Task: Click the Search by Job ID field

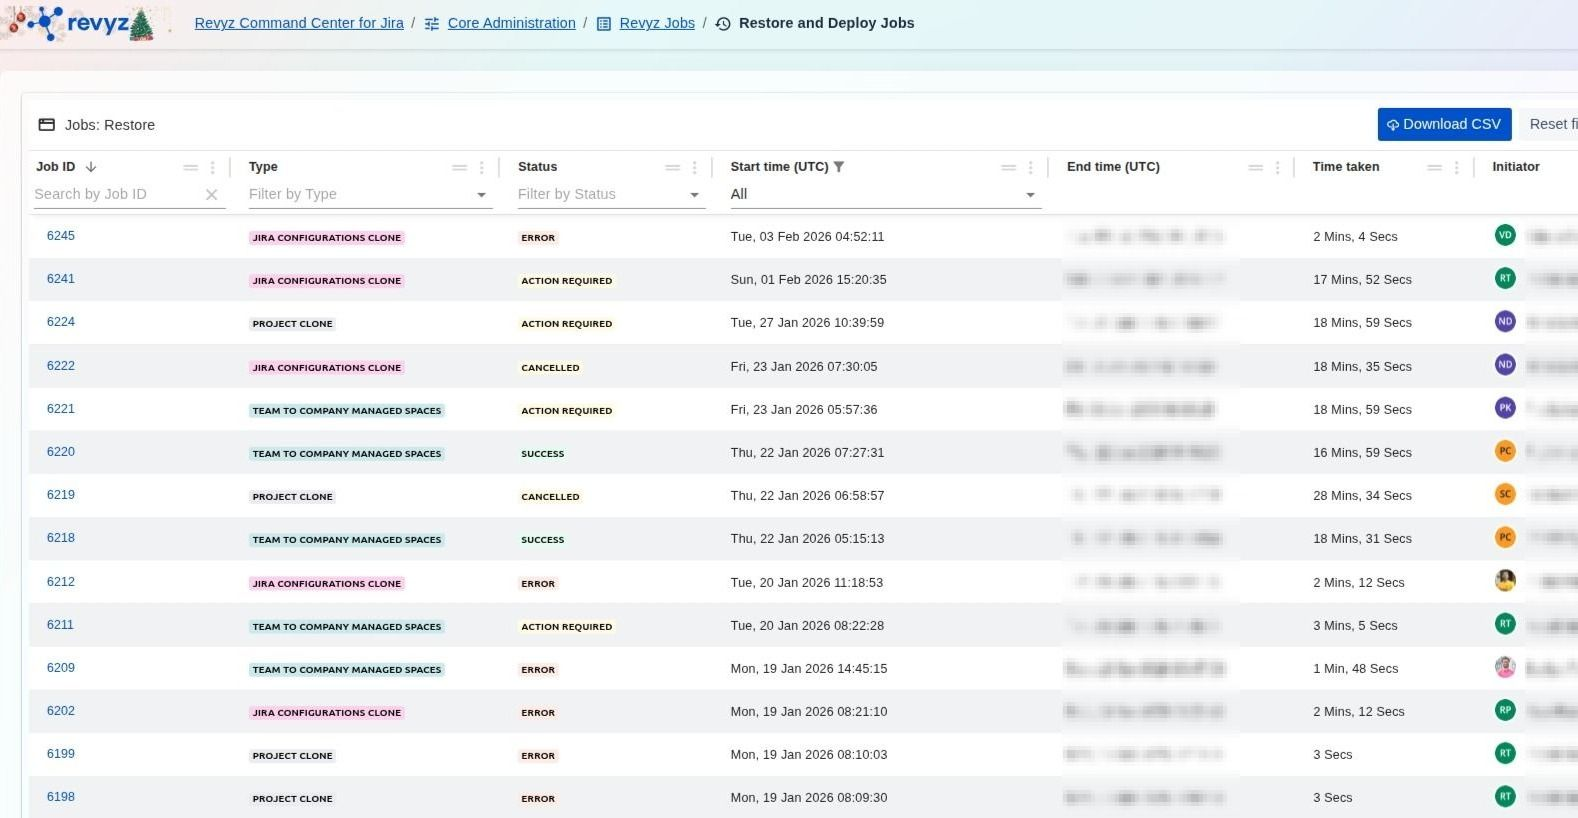Action: pos(115,194)
